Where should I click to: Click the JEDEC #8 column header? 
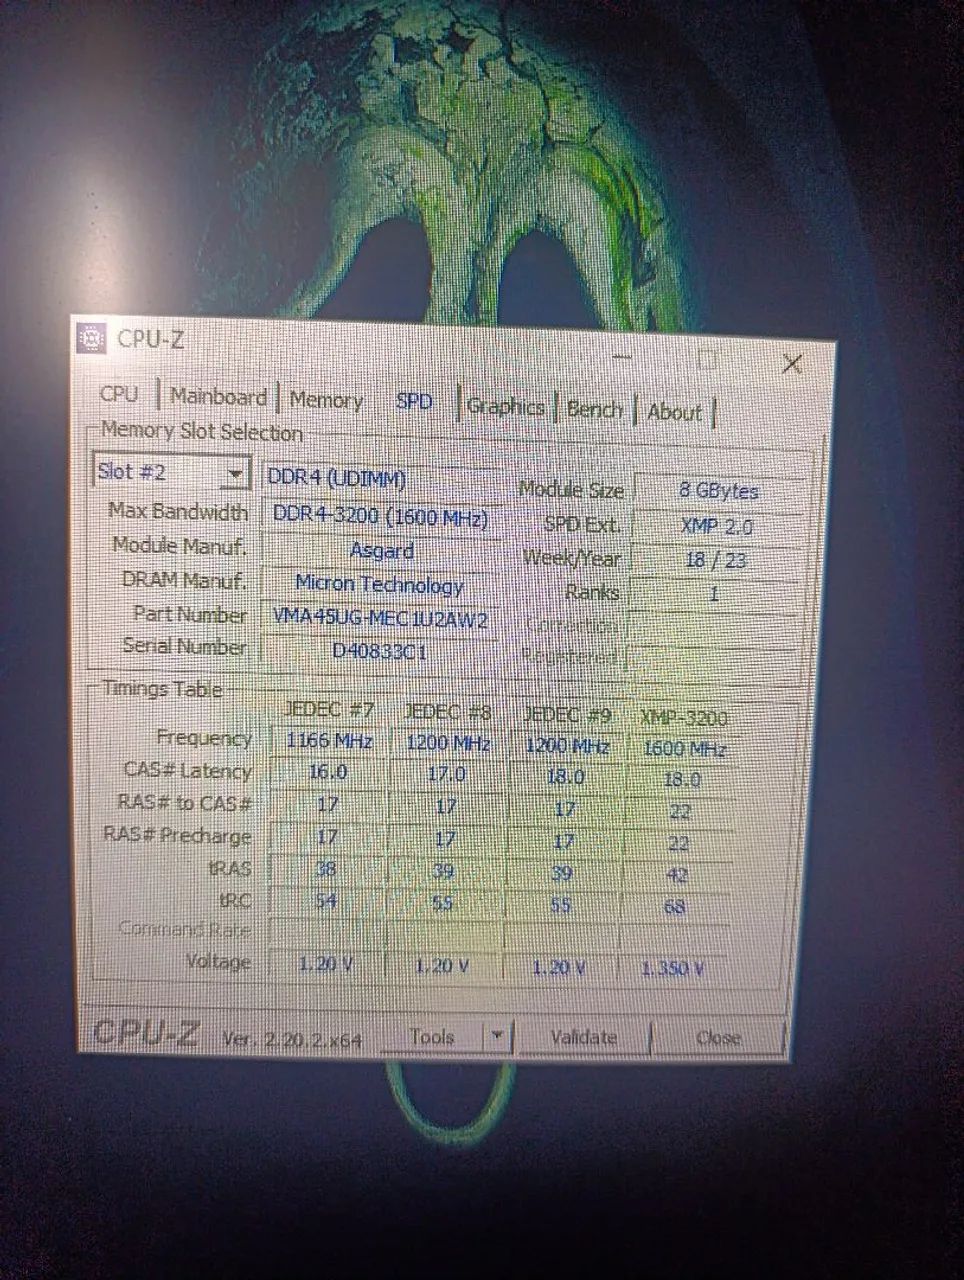[x=447, y=713]
